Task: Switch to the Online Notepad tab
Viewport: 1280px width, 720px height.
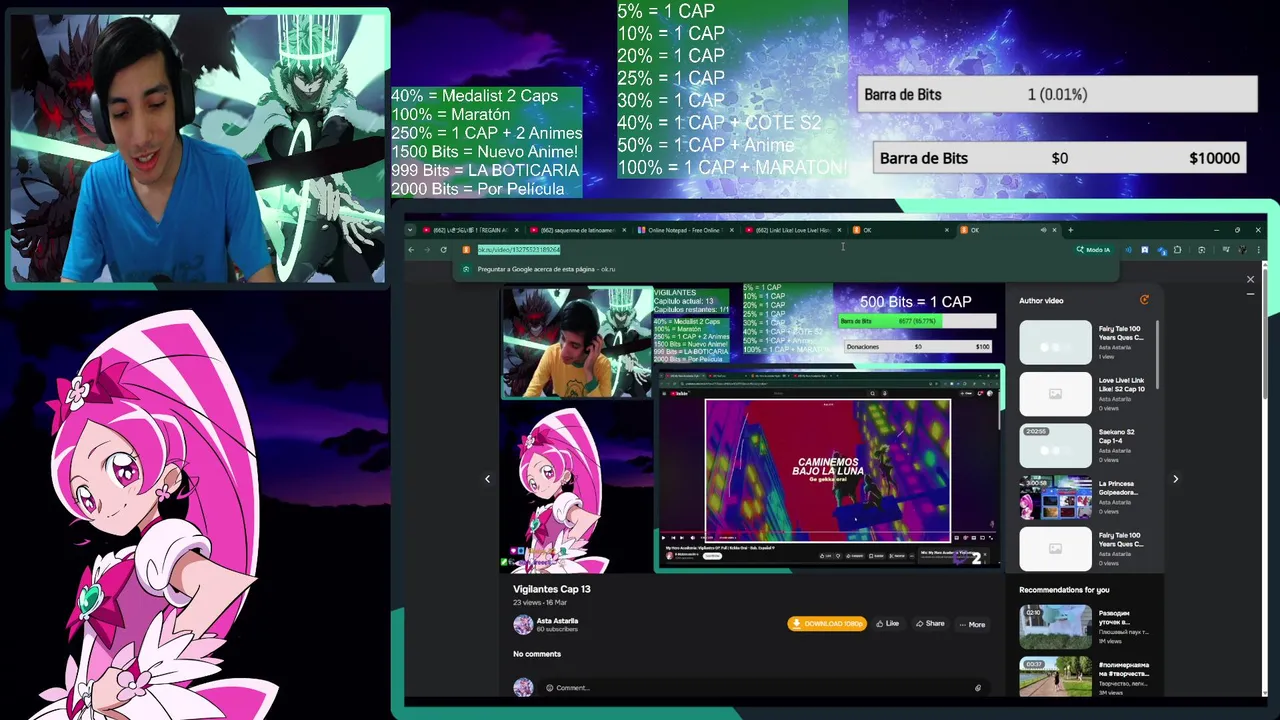Action: coord(685,230)
